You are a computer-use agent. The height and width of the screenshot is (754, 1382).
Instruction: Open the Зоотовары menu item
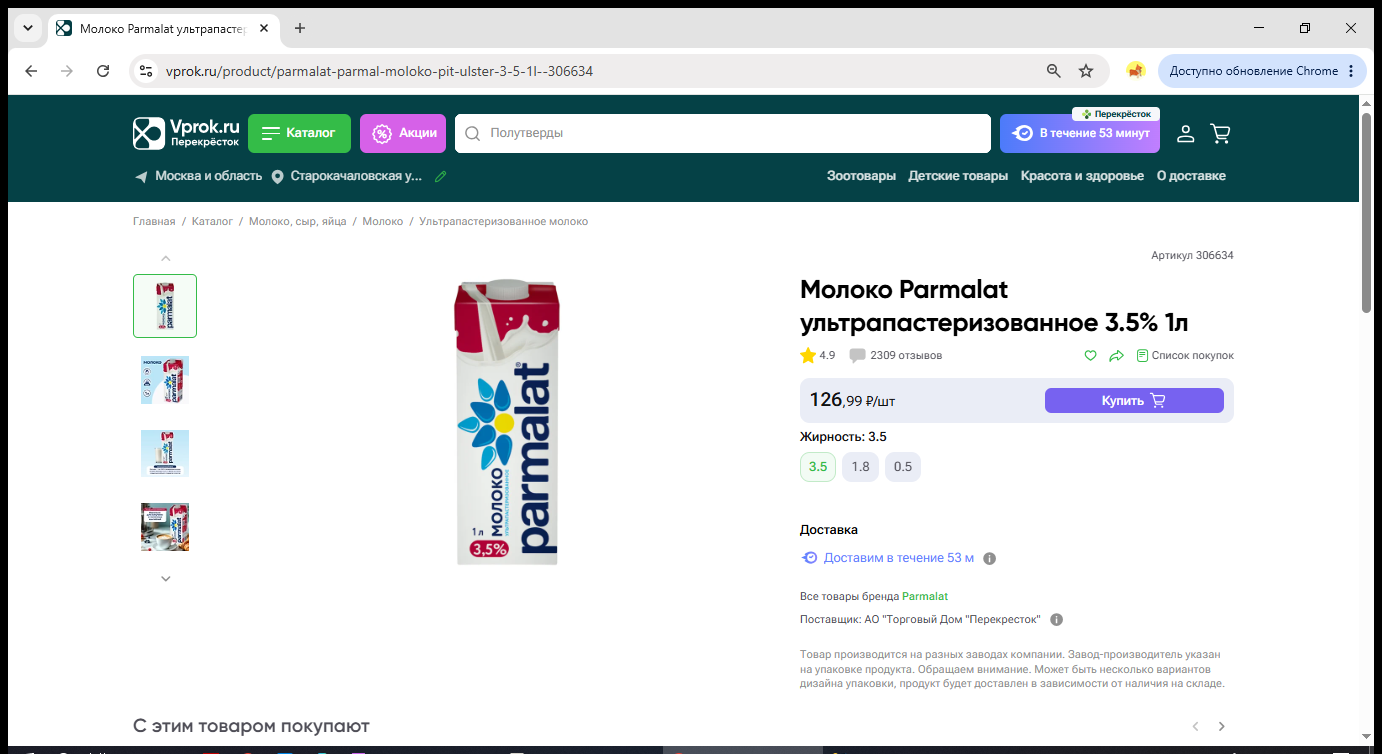(861, 176)
